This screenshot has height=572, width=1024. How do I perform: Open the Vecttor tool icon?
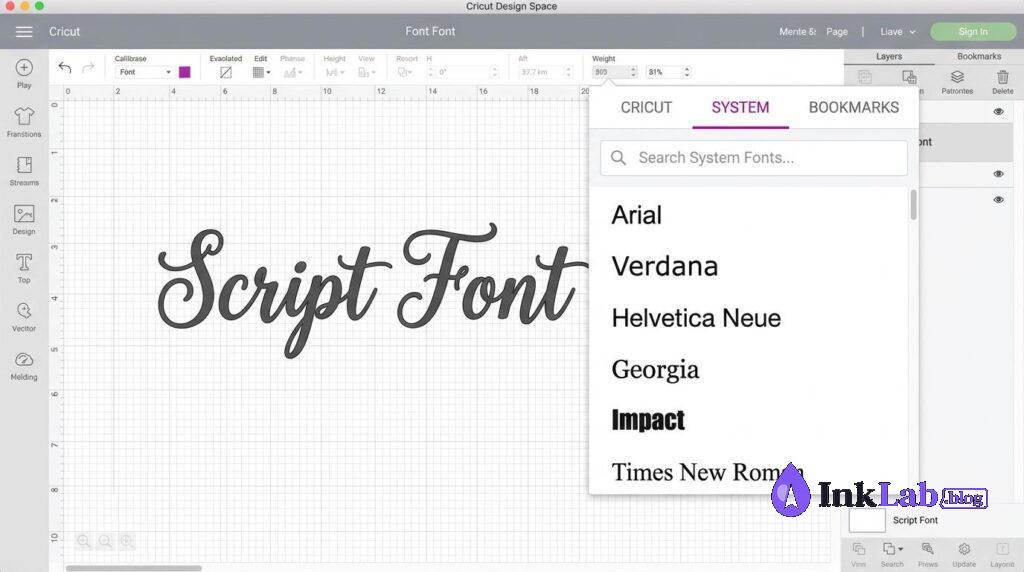tap(24, 311)
